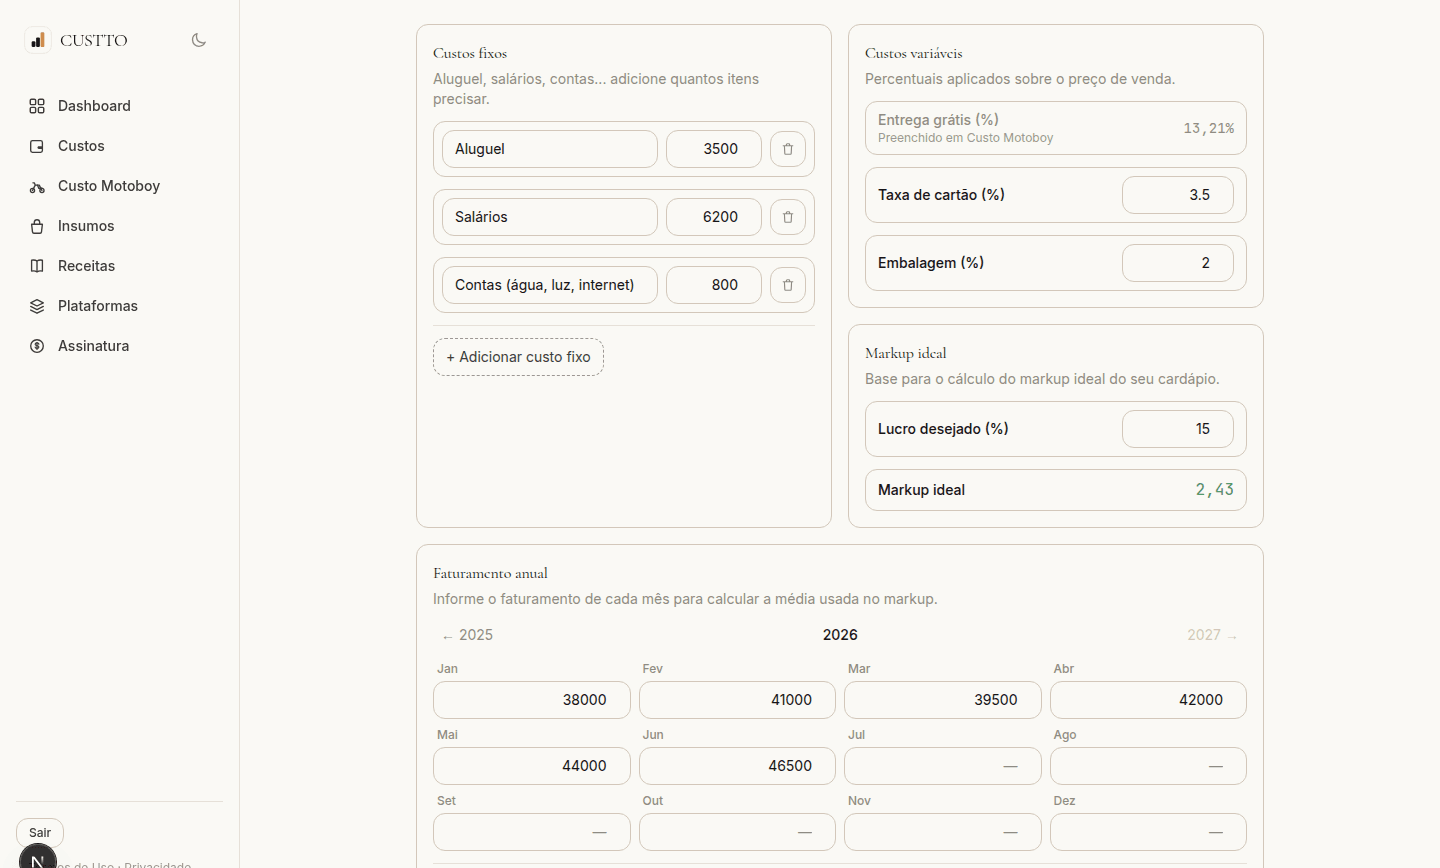The height and width of the screenshot is (868, 1440).
Task: Click the Preenchido em Custo Motoboy note
Action: coord(965,138)
